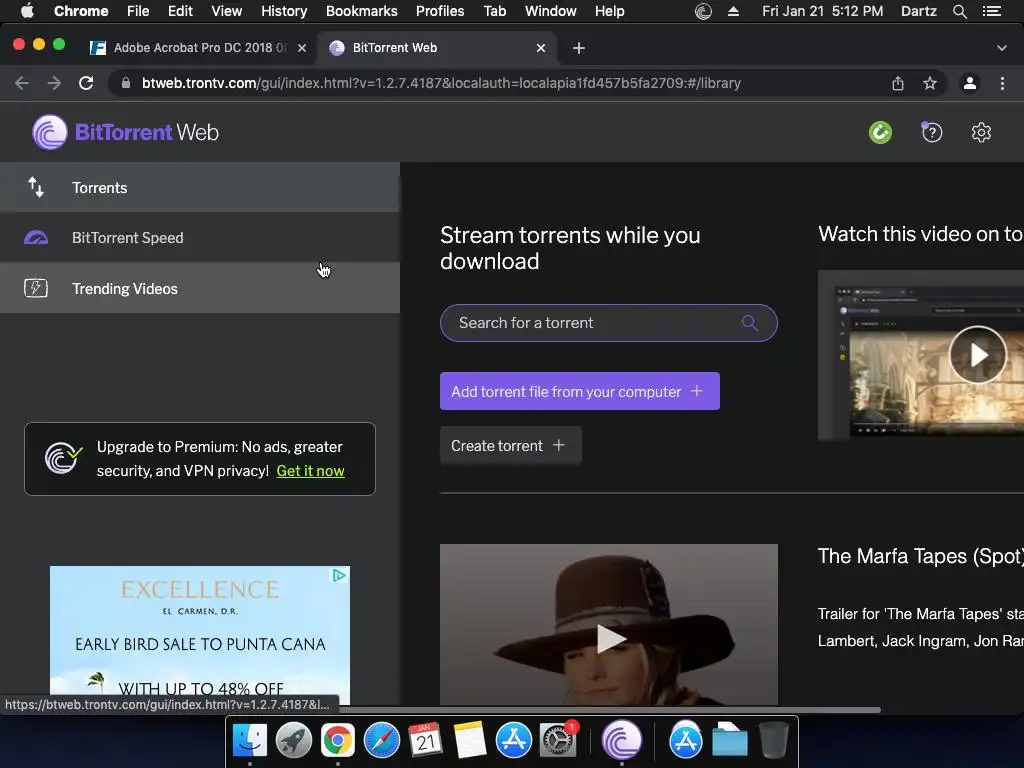Click the AdChoices icon on the ad

point(340,575)
